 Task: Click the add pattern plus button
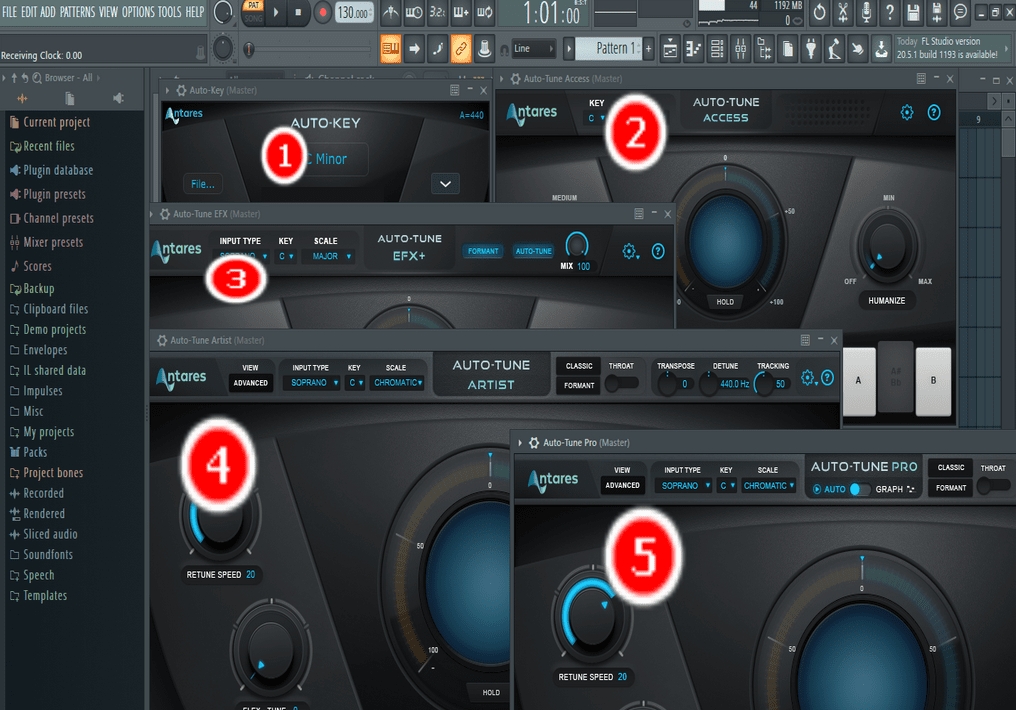pos(648,49)
